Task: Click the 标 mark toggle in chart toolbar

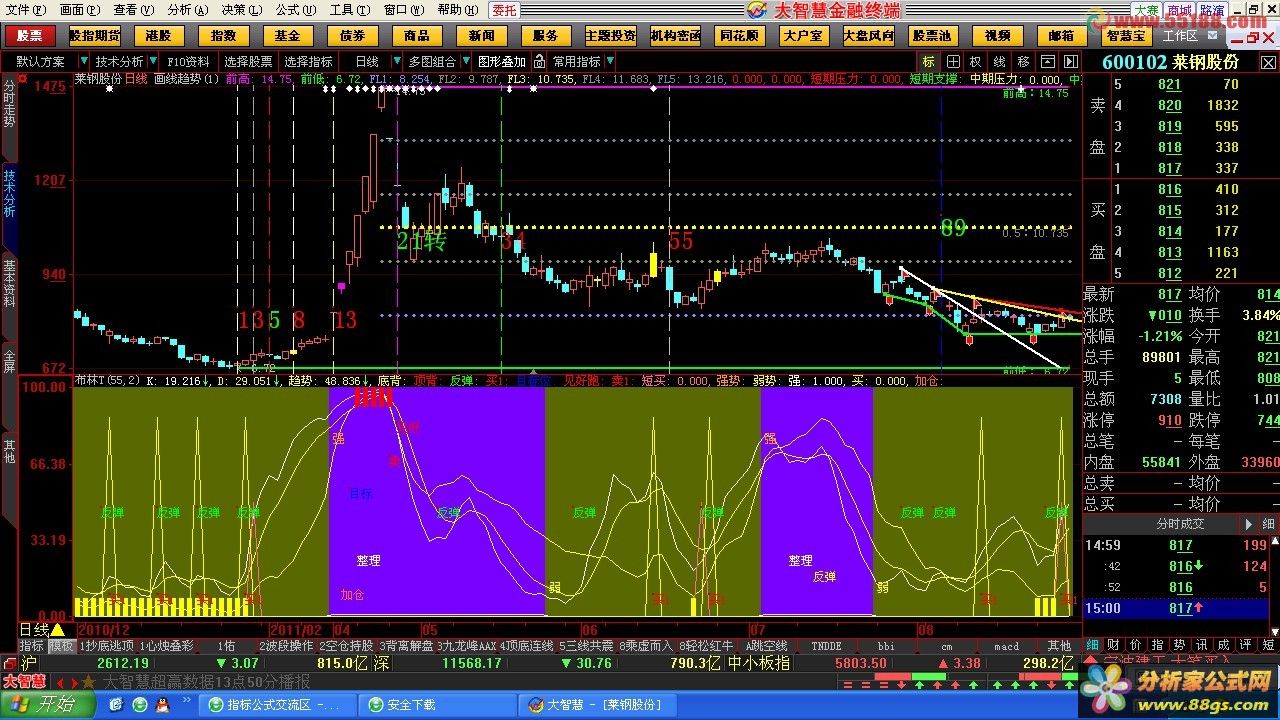Action: coord(930,62)
